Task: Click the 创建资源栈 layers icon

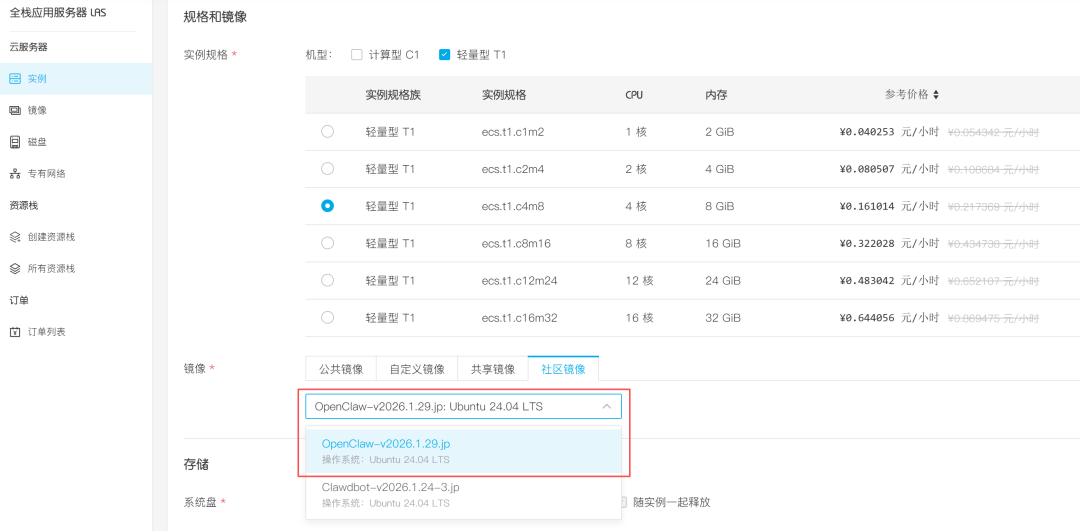Action: pyautogui.click(x=15, y=237)
